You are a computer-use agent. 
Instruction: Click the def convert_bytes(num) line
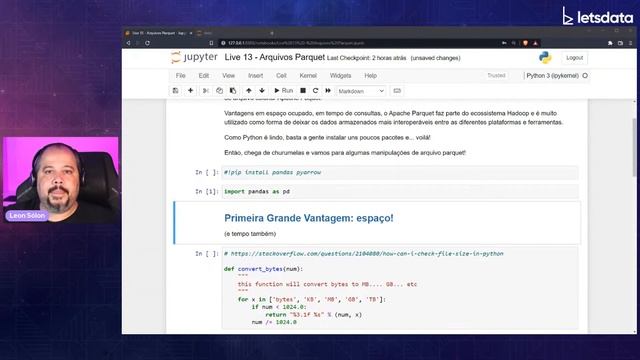pyautogui.click(x=264, y=269)
